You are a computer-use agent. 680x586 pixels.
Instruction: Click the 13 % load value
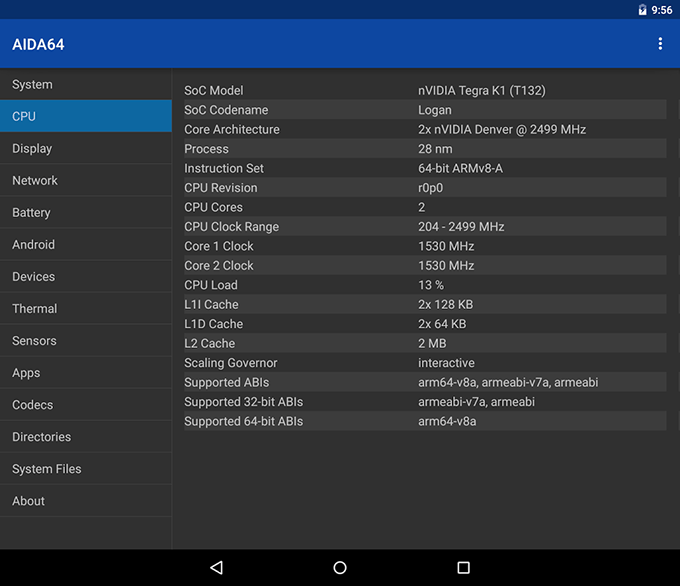(431, 285)
